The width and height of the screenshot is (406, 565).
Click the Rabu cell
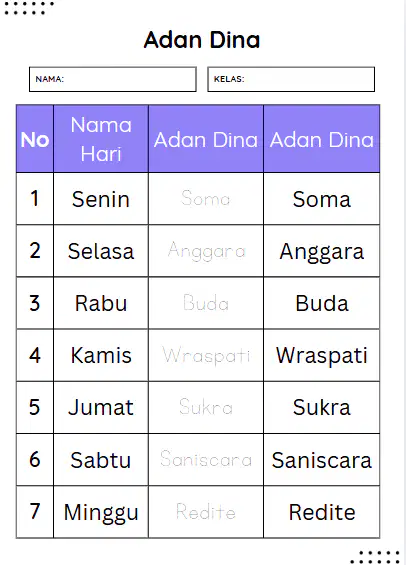(101, 303)
